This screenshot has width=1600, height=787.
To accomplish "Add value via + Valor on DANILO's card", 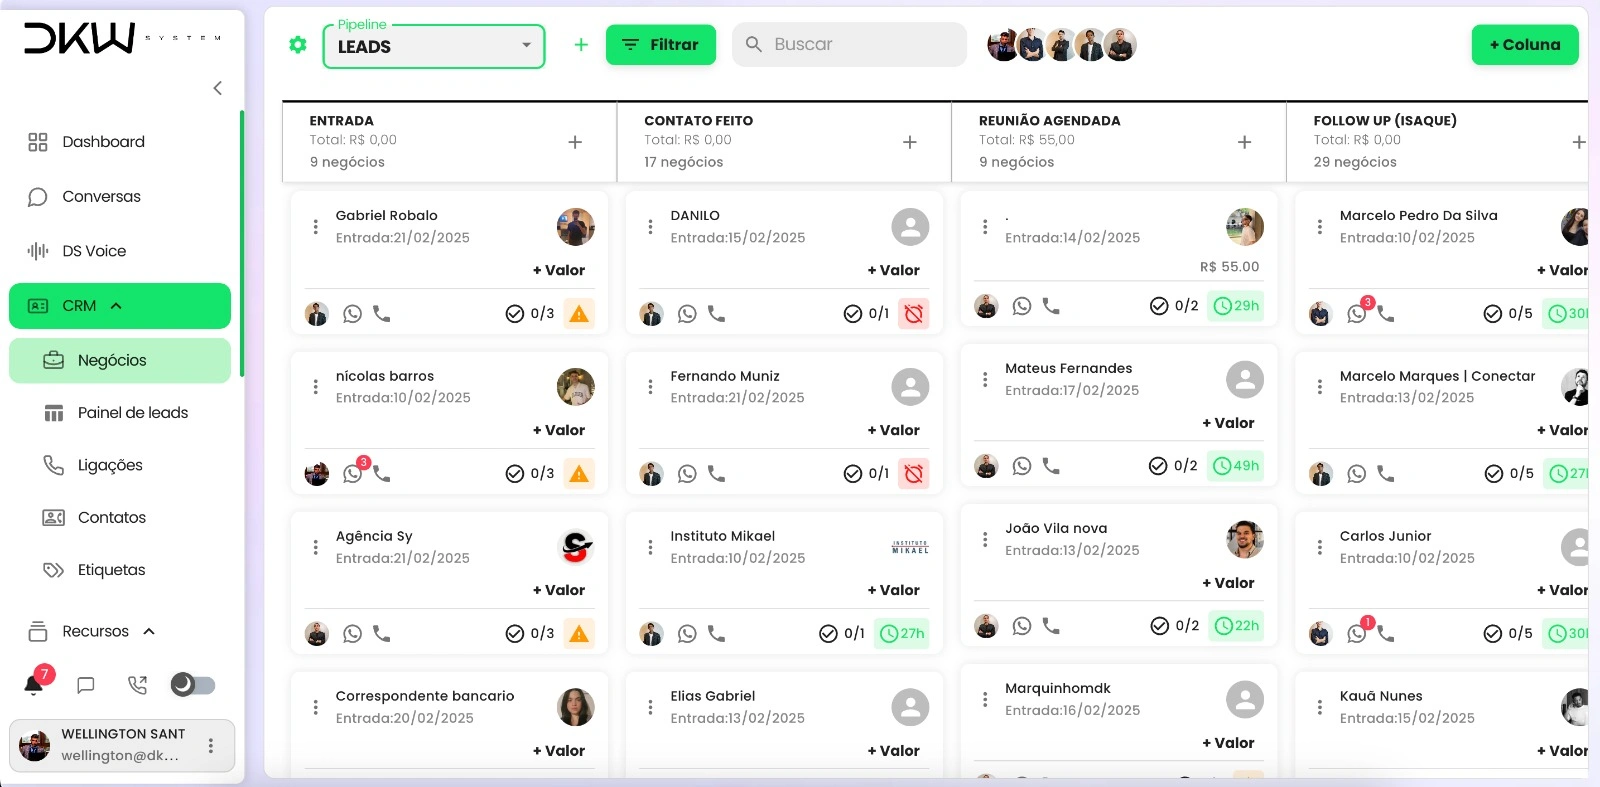I will point(894,270).
